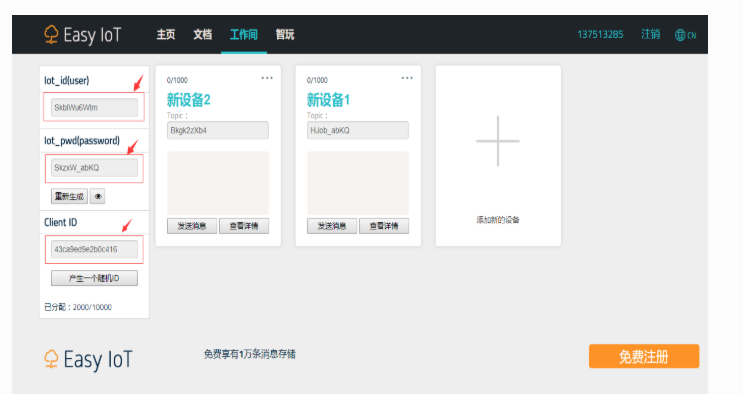The width and height of the screenshot is (743, 394).
Task: Toggle password visibility eye icon
Action: point(98,196)
